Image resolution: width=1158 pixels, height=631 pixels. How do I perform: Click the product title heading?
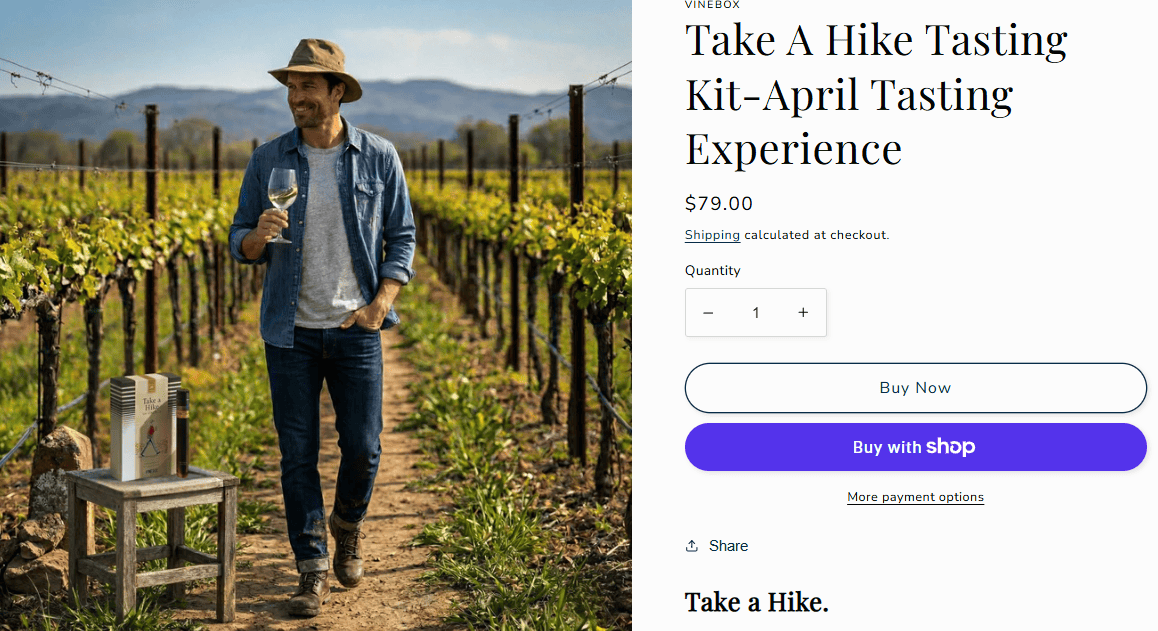[x=876, y=95]
